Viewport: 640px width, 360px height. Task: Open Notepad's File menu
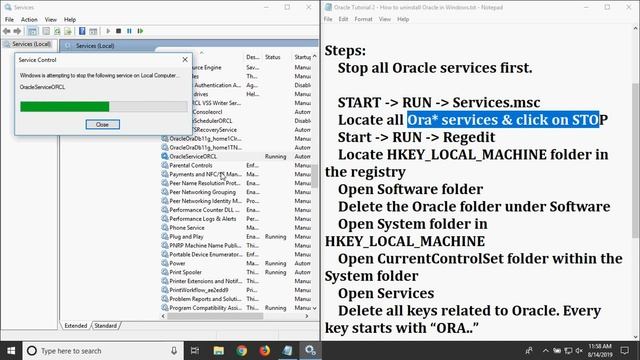point(328,19)
